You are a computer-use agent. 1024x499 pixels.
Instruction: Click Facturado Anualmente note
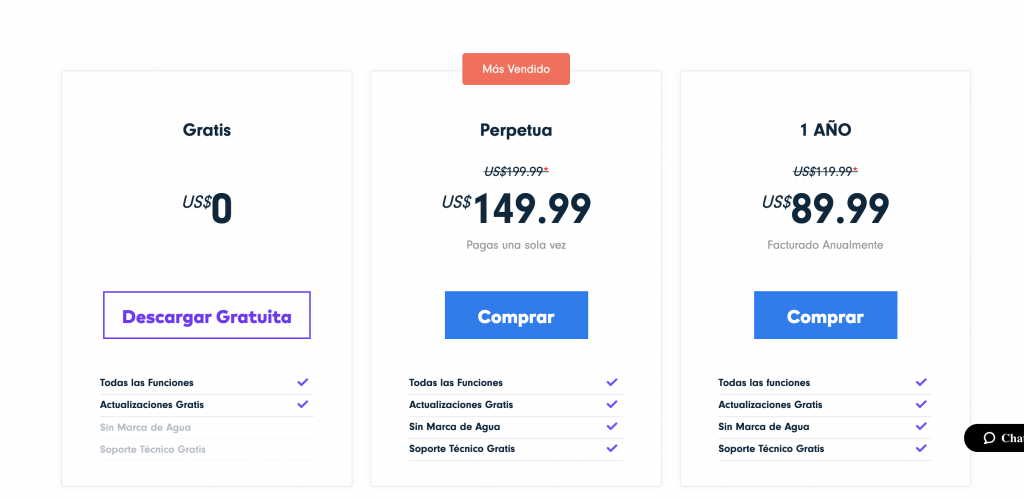click(x=825, y=245)
